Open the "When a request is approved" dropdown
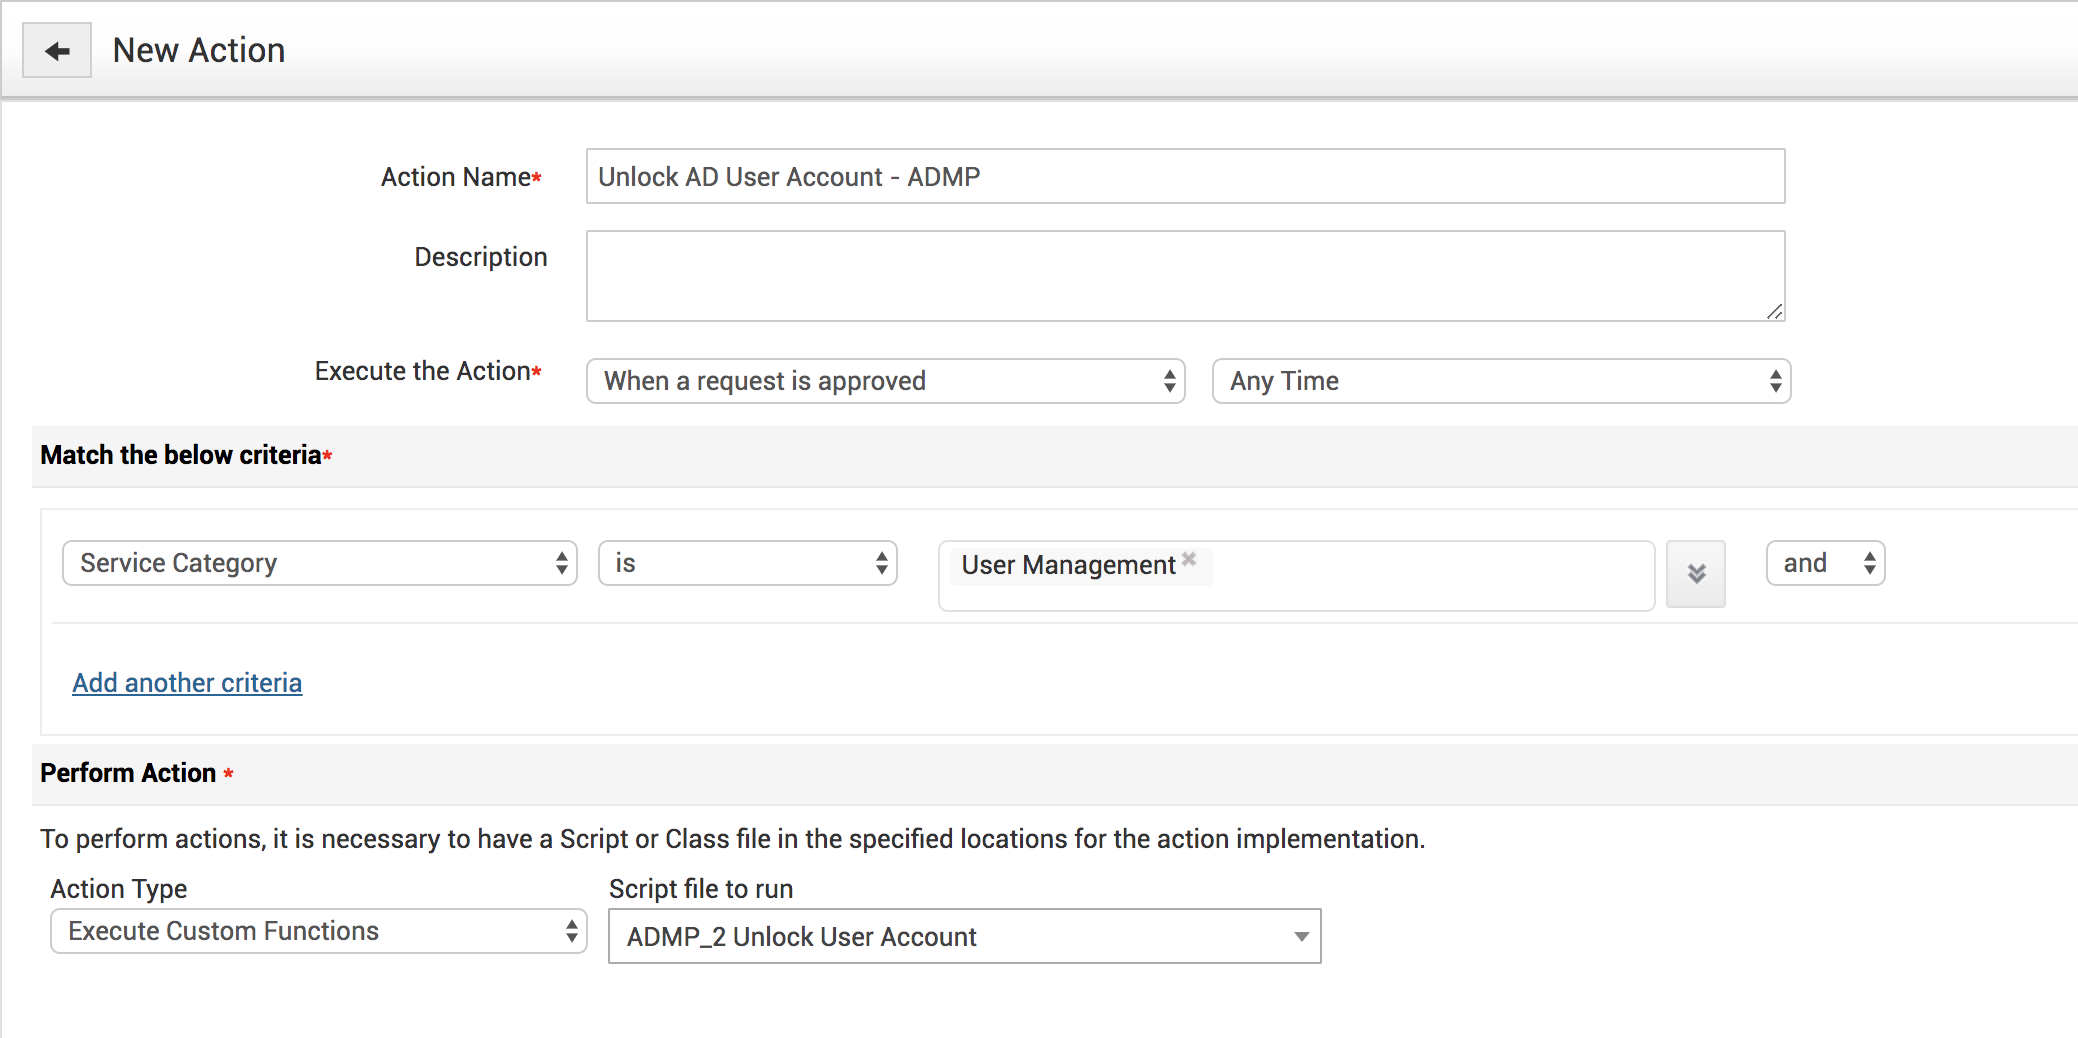The image size is (2078, 1038). click(x=885, y=381)
